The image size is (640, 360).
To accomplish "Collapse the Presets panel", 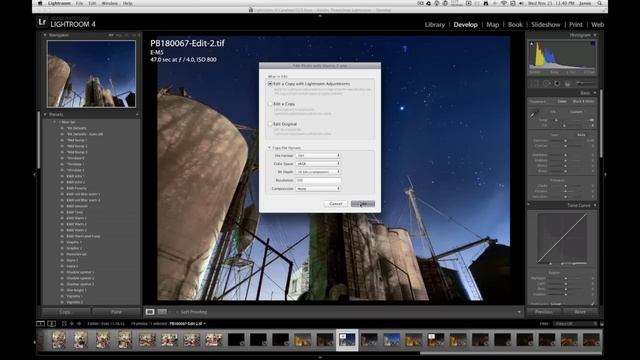I will 45,115.
